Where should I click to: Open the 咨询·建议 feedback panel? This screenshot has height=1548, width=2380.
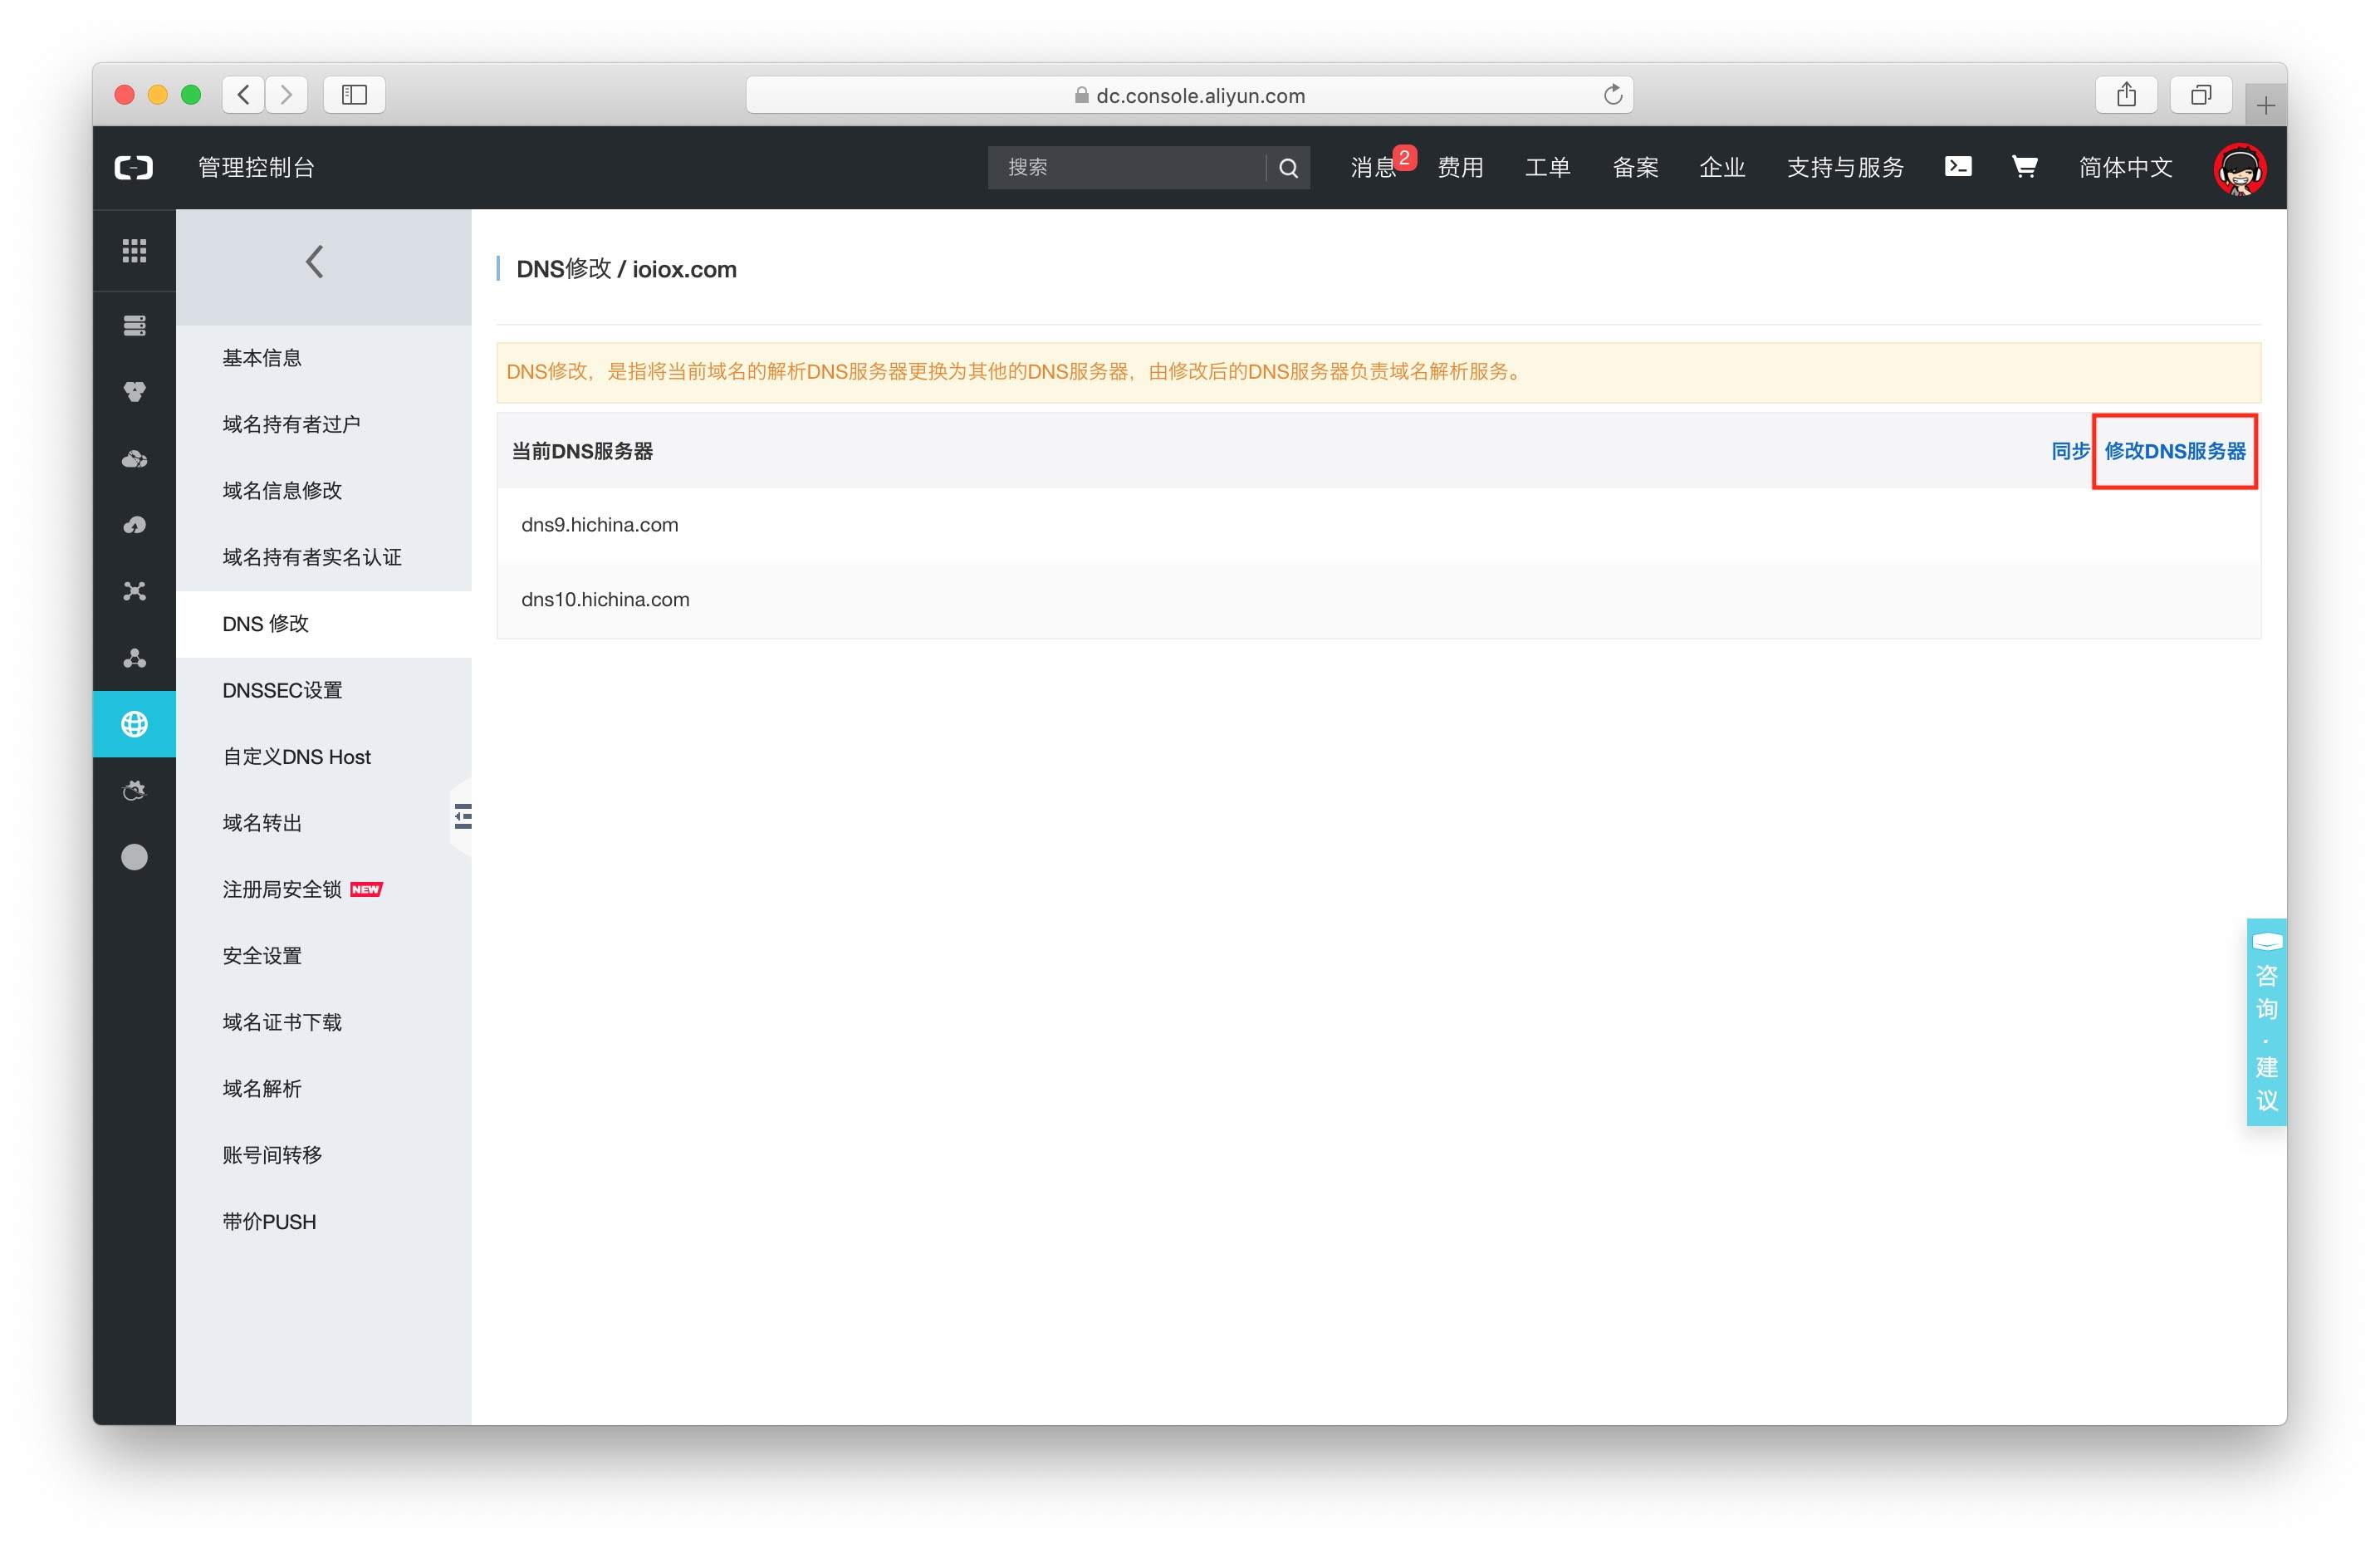pos(2265,1022)
